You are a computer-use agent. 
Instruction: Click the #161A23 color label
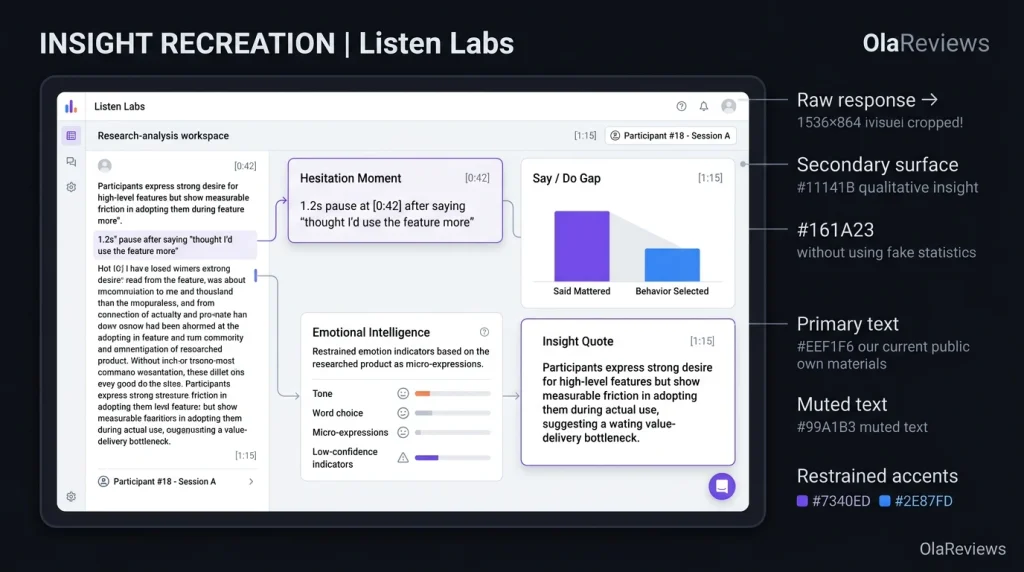tap(835, 230)
